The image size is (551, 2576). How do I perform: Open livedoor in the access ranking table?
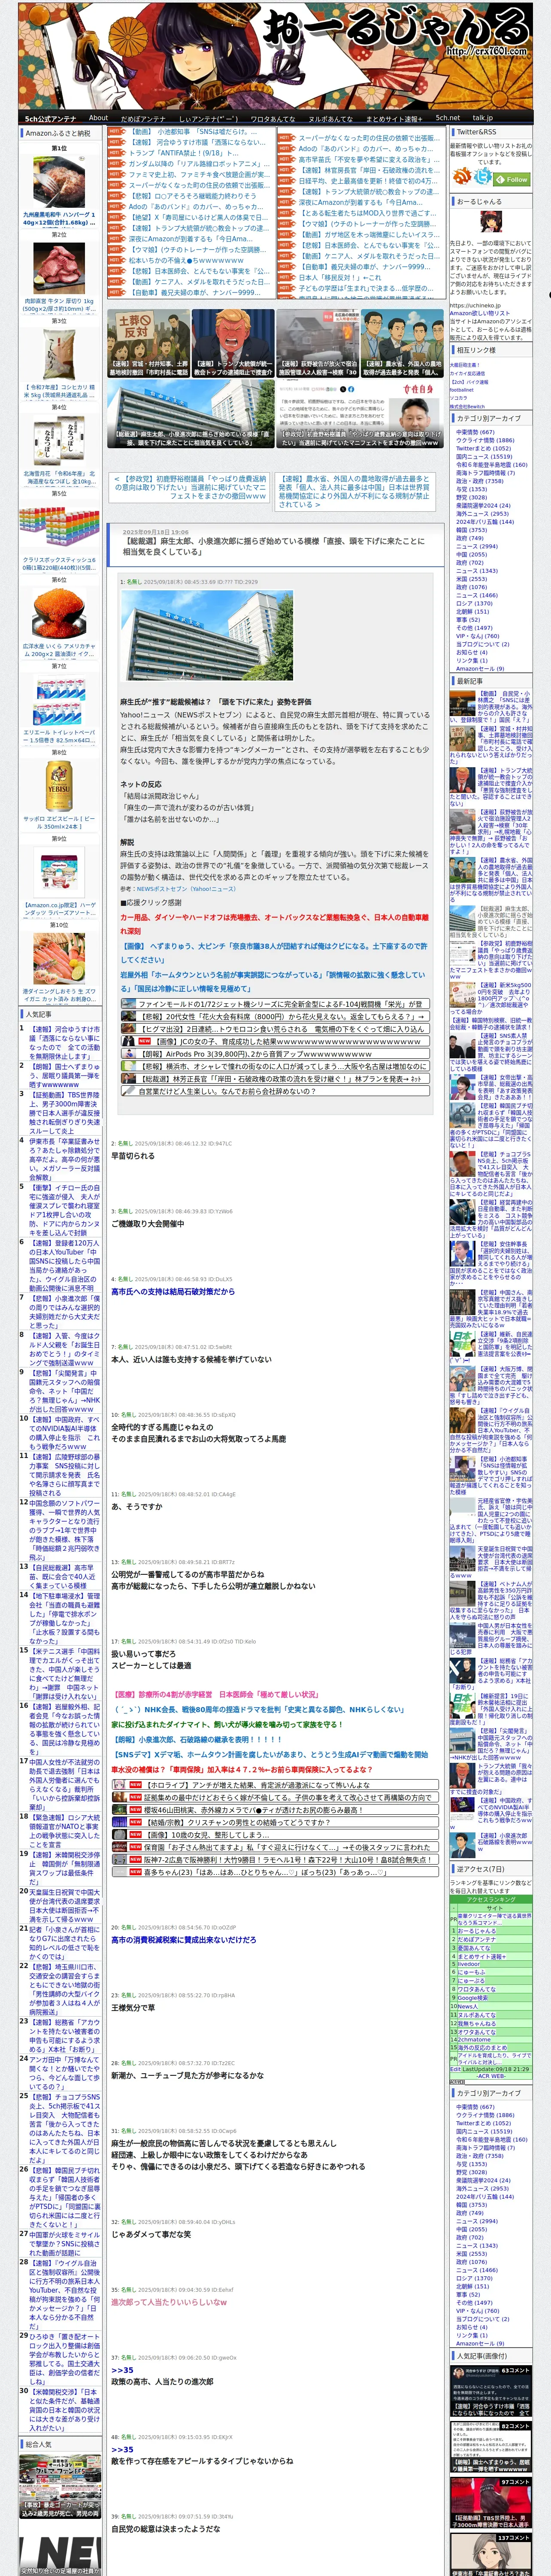coord(468,1964)
